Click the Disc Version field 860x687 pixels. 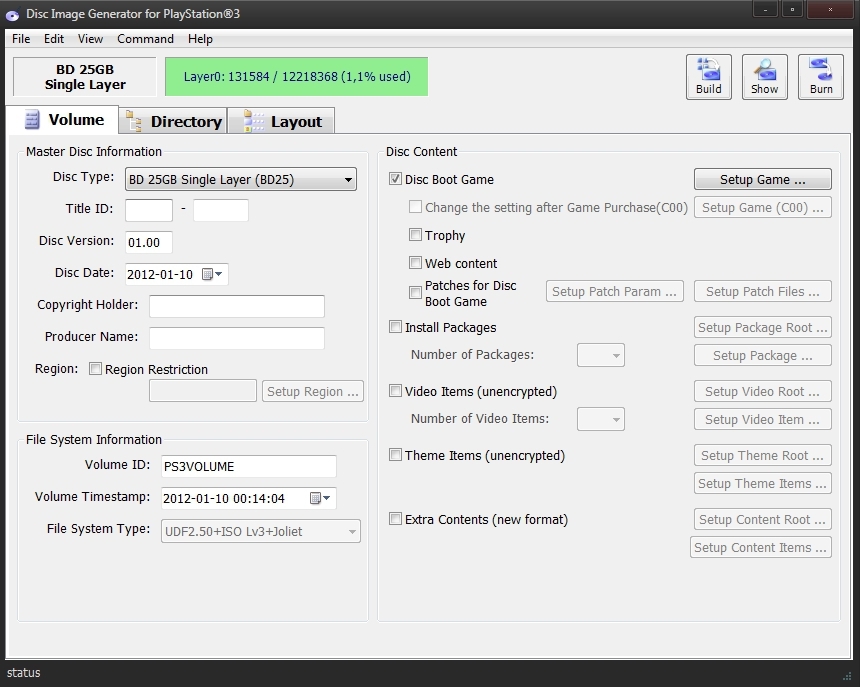click(149, 242)
